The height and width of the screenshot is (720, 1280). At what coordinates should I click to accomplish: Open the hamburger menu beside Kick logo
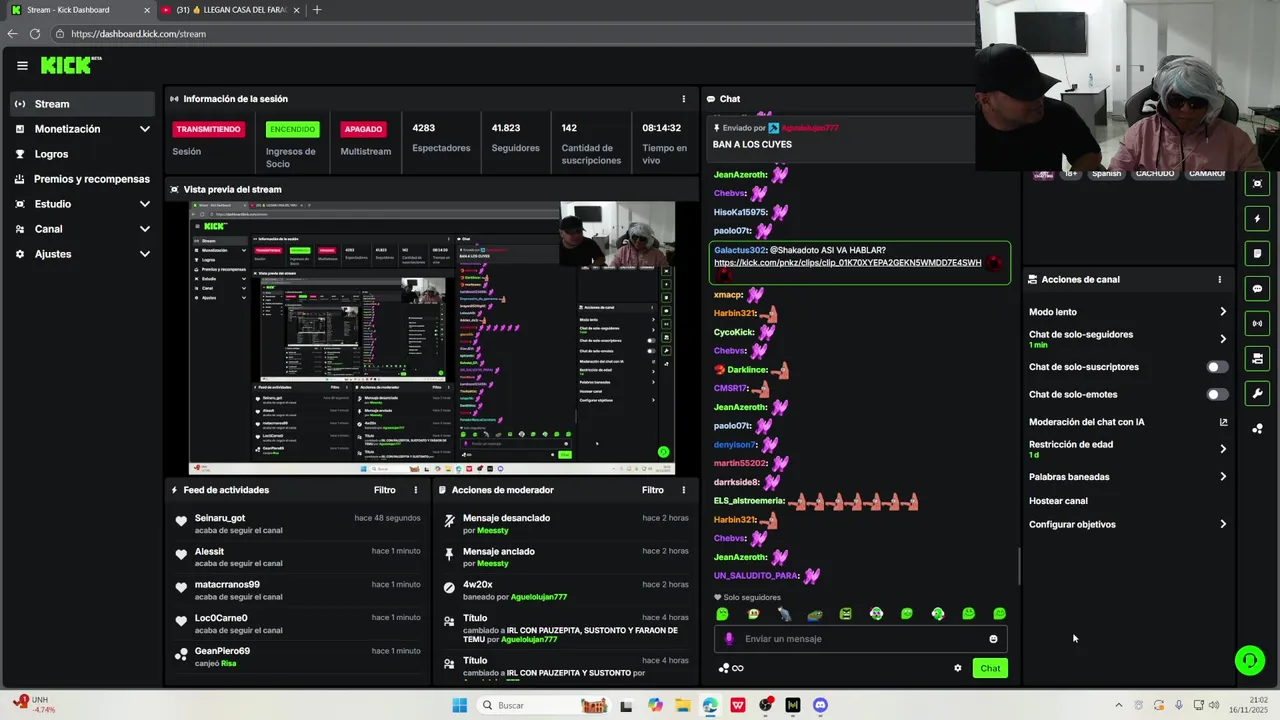coord(22,66)
